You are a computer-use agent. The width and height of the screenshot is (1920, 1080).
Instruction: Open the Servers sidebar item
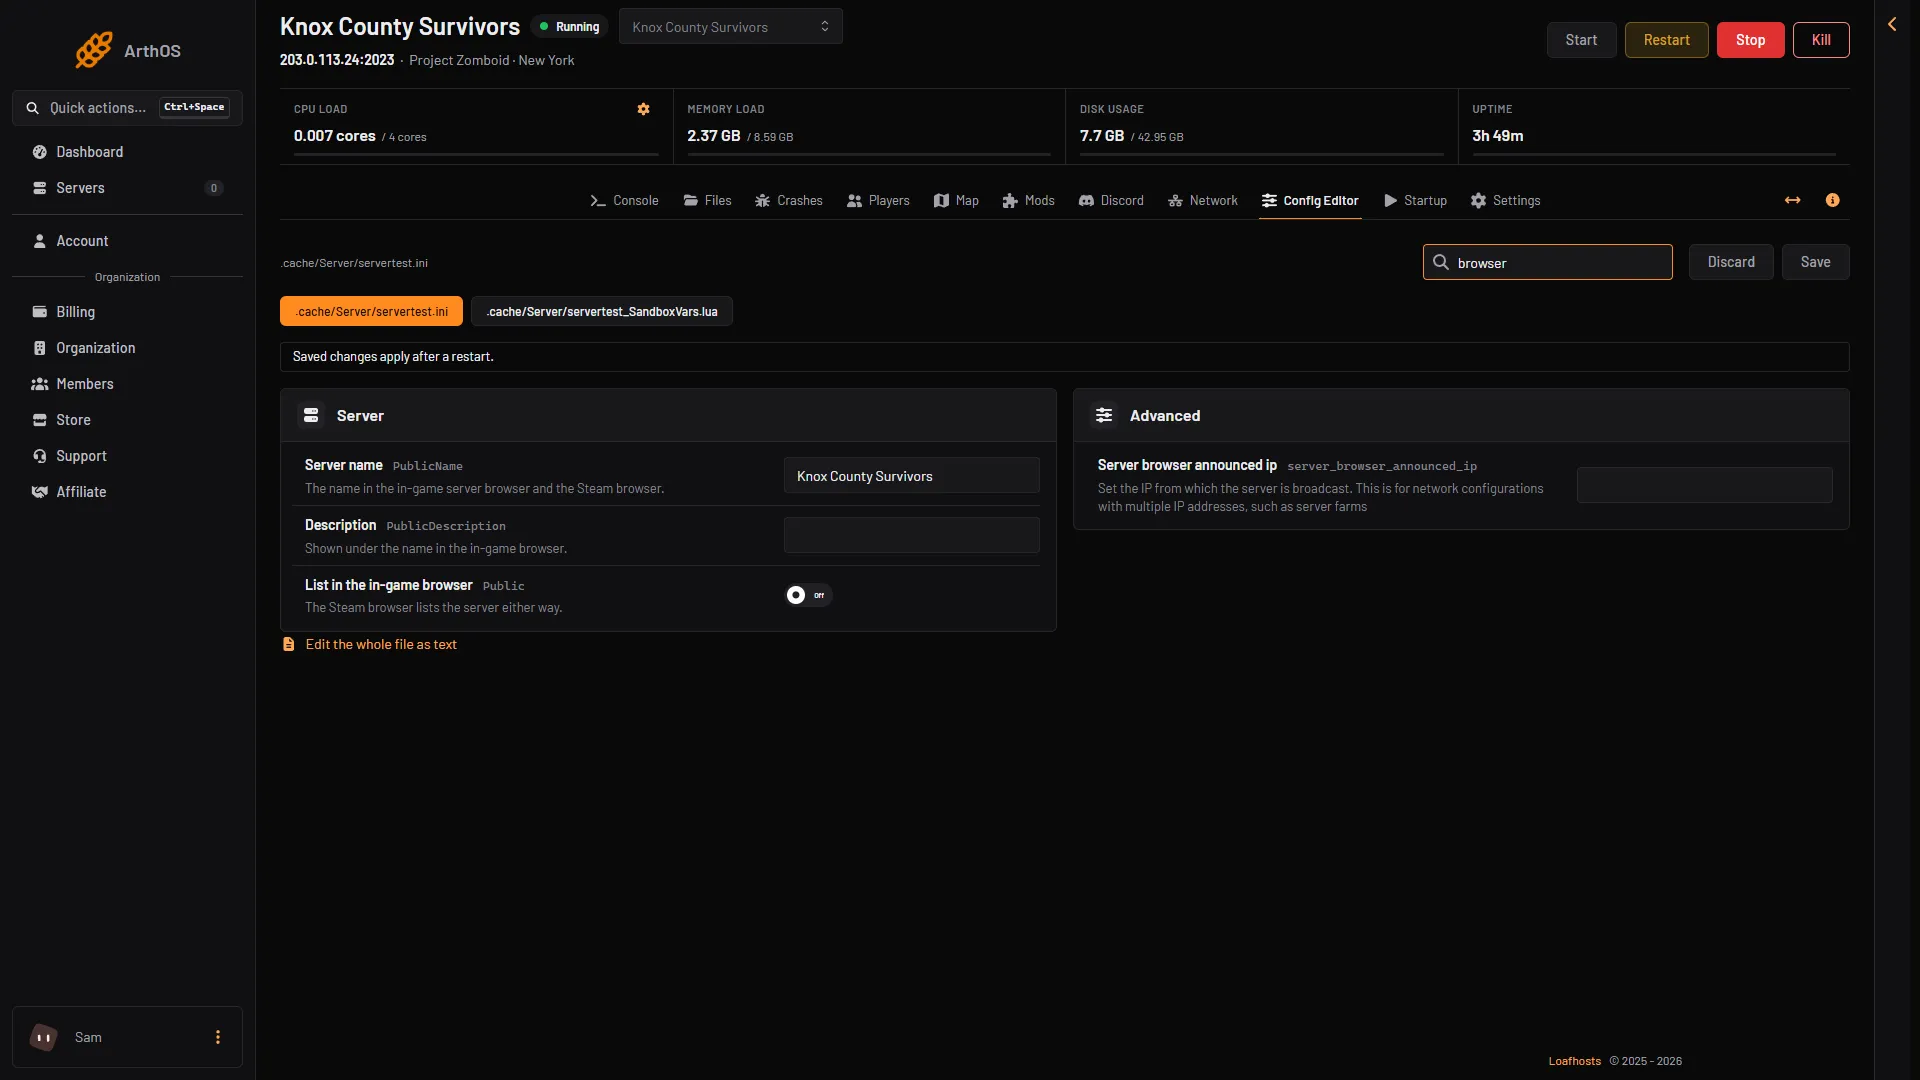tap(127, 188)
